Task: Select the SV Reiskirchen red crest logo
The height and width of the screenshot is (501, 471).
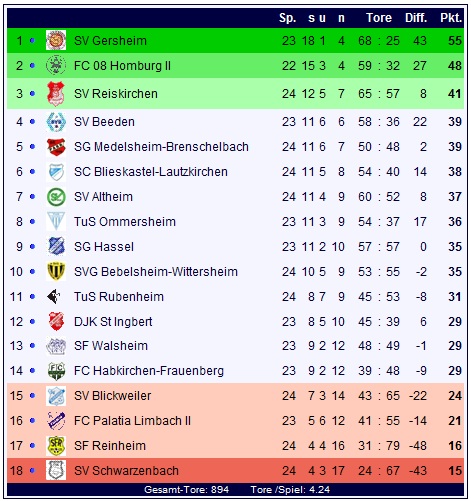Action: pos(56,93)
